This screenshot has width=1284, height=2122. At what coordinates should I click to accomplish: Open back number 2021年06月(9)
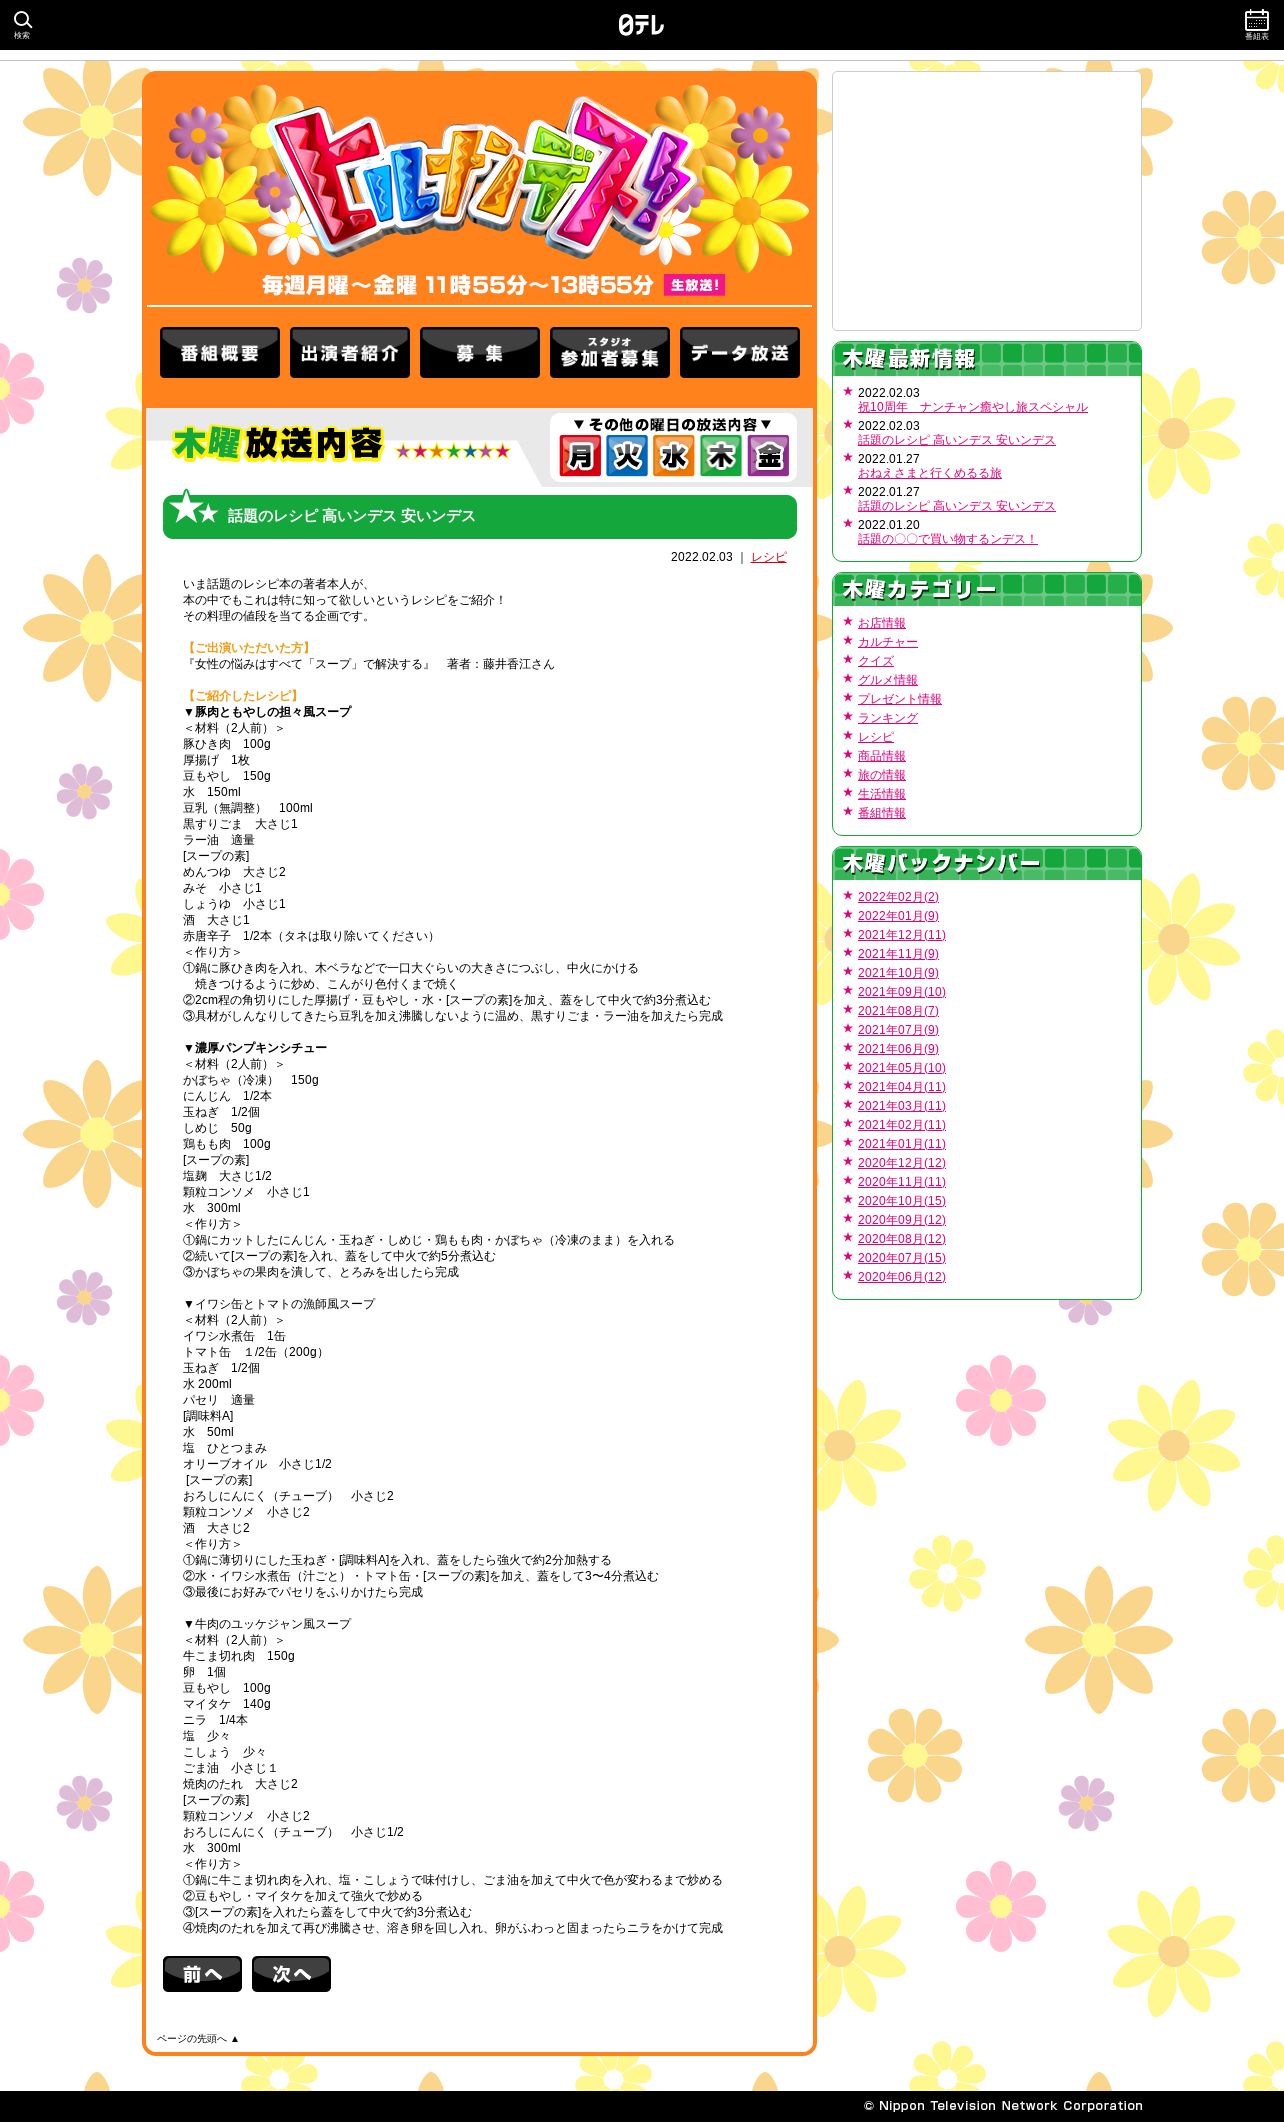898,1049
